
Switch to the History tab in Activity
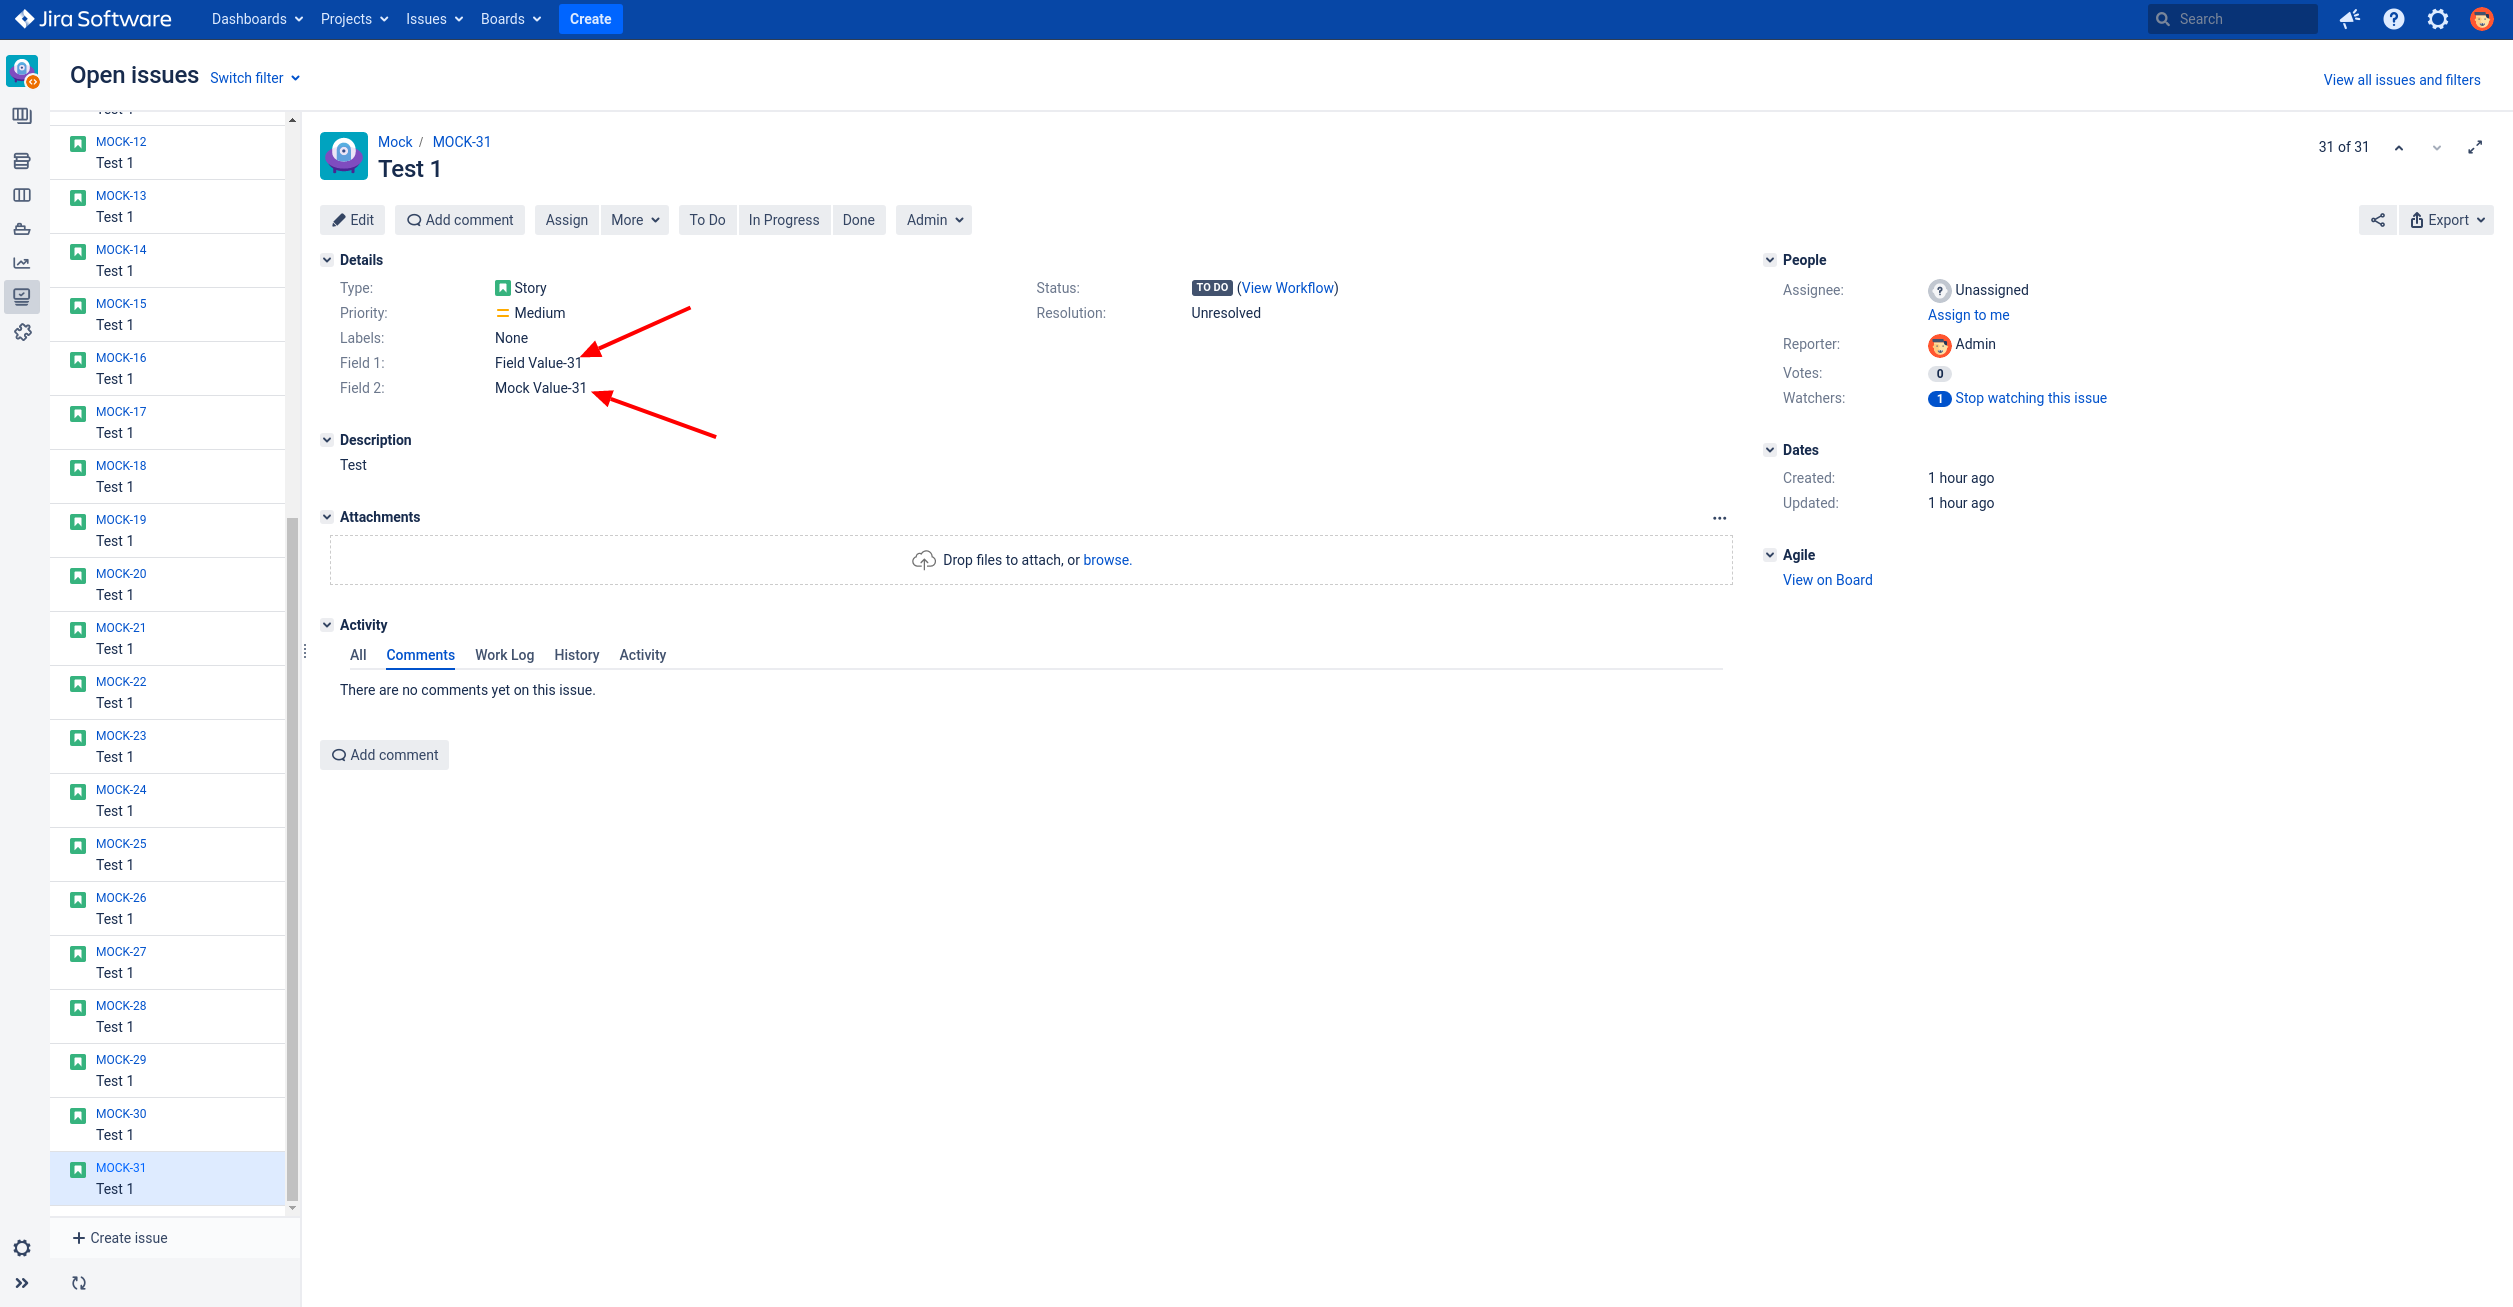click(x=576, y=655)
